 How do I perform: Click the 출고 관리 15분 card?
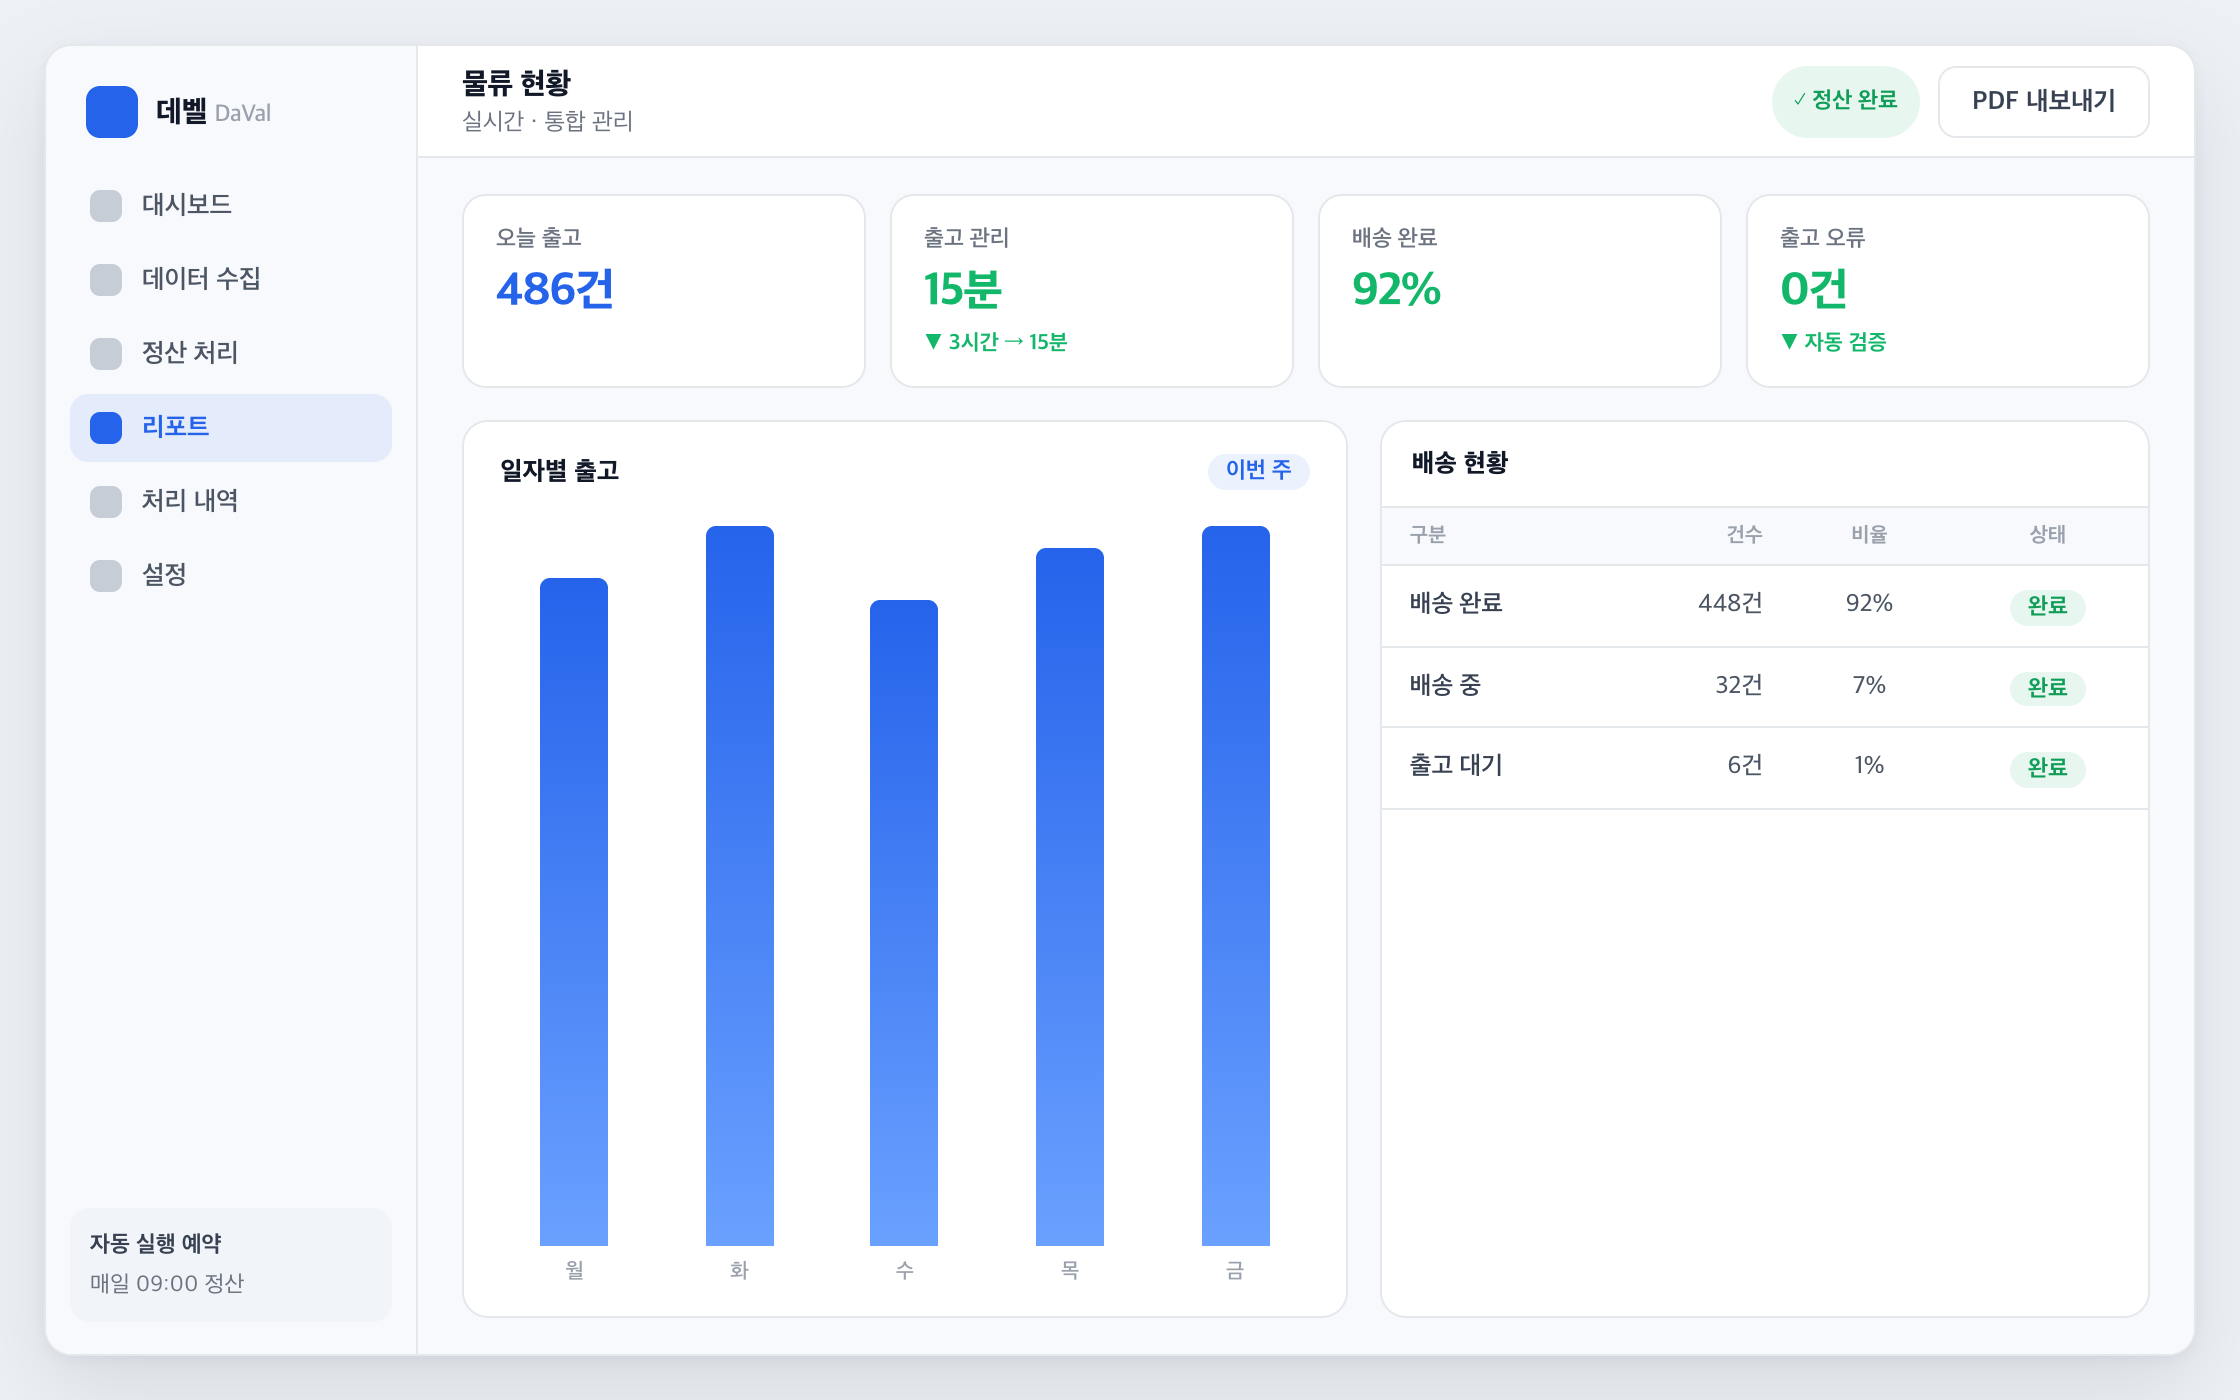pyautogui.click(x=1092, y=291)
